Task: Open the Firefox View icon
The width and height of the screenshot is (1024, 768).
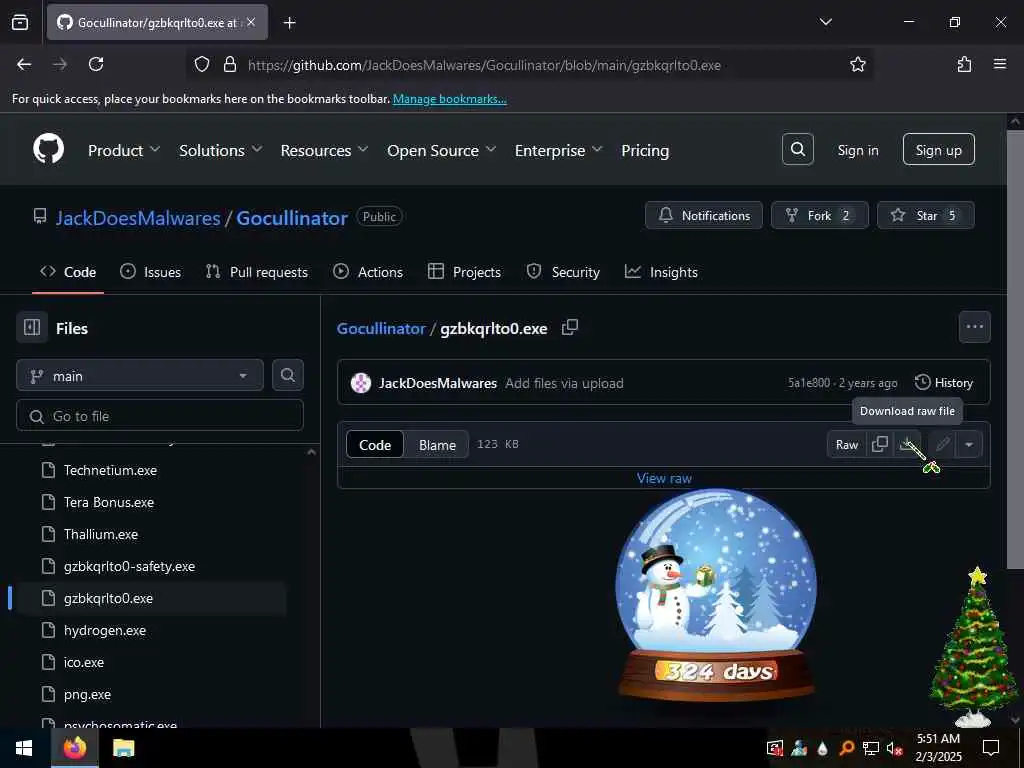Action: click(x=20, y=22)
